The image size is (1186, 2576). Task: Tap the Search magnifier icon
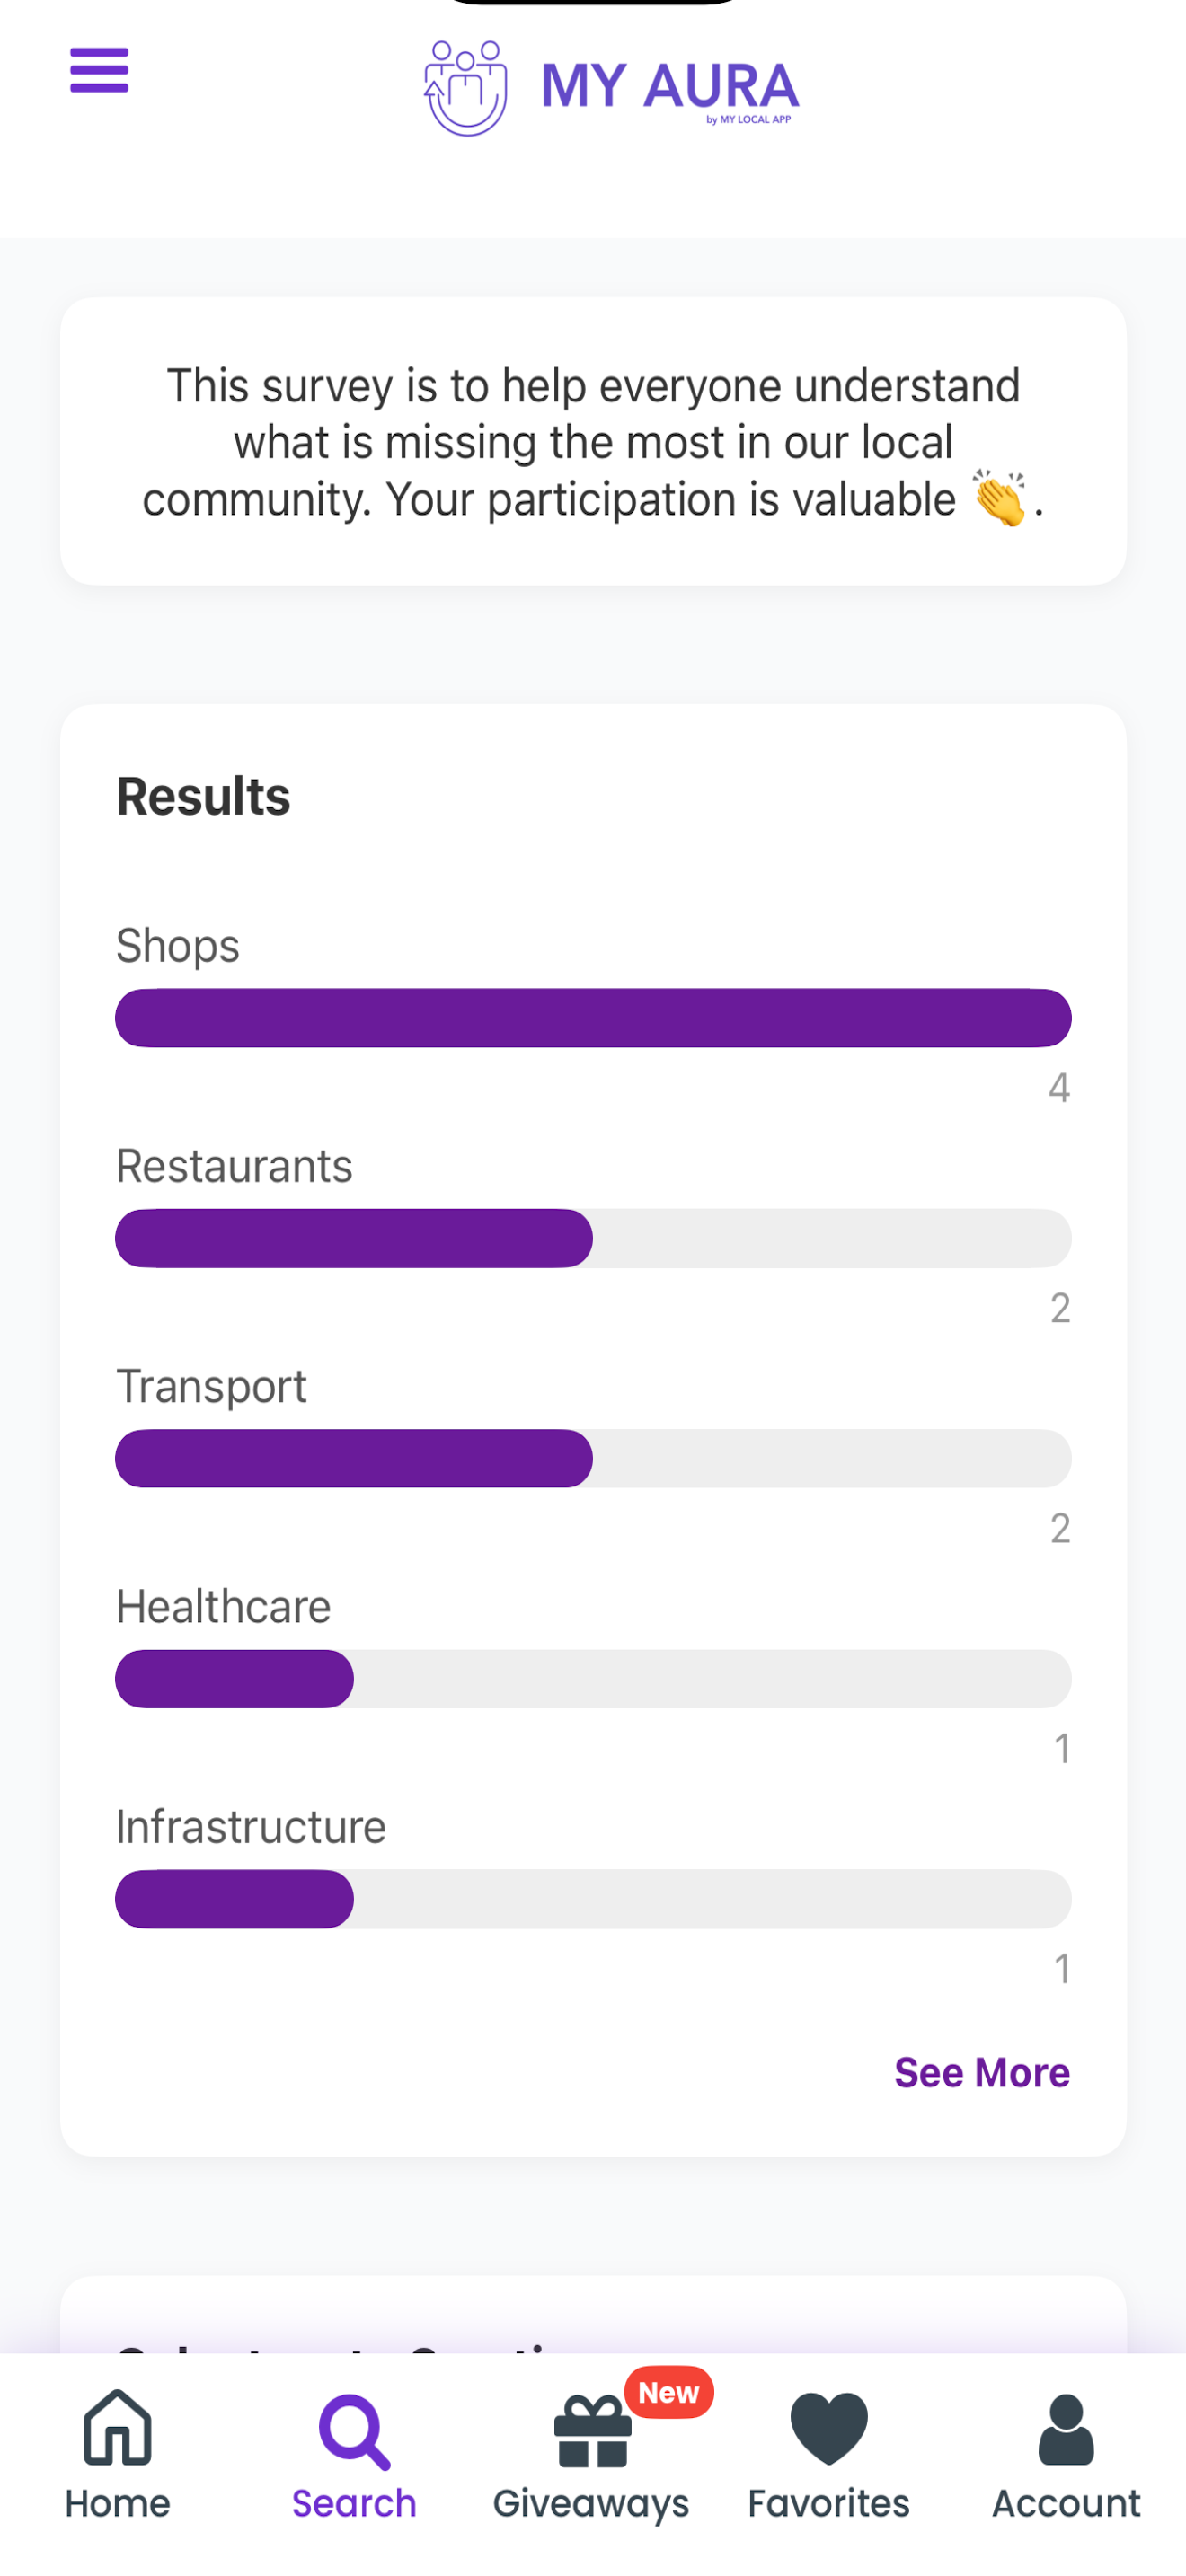pos(354,2431)
